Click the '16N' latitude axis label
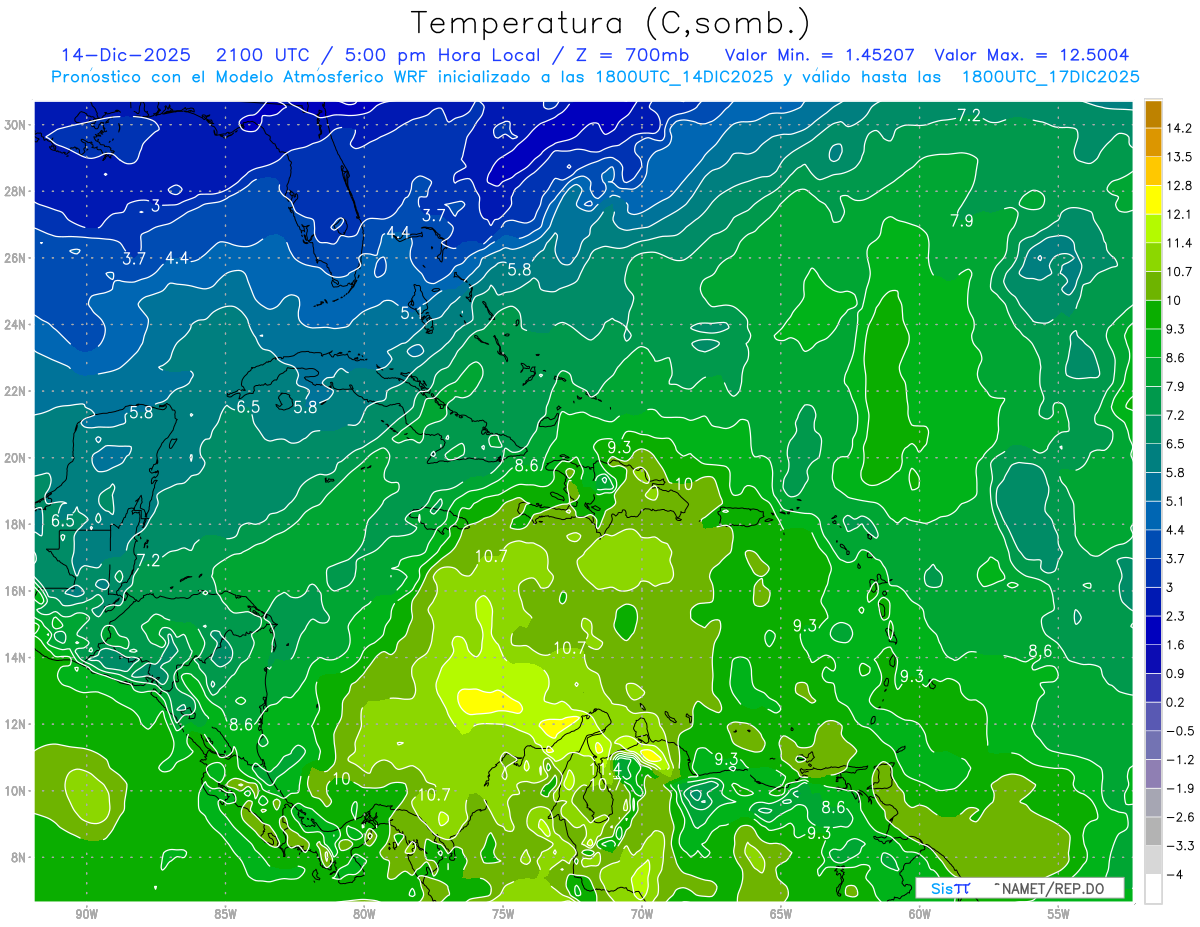 (17, 591)
